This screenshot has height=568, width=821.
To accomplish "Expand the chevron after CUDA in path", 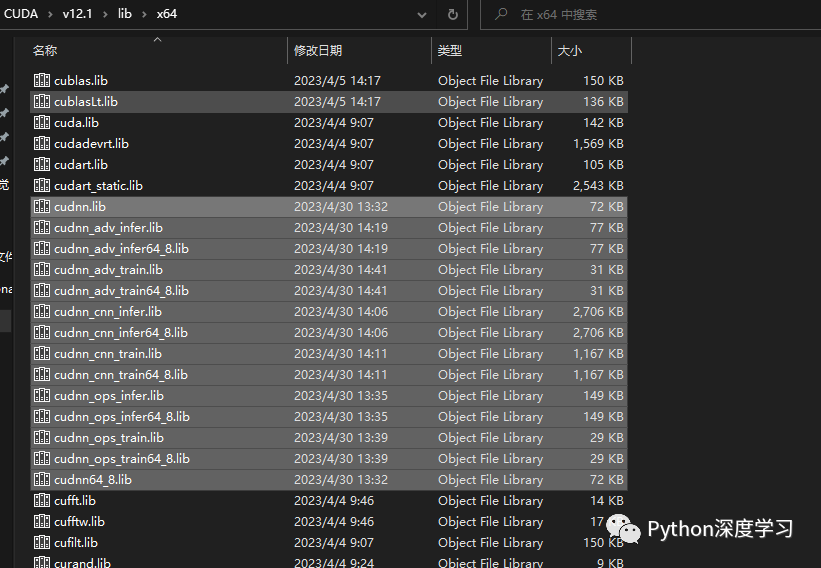I will 50,14.
